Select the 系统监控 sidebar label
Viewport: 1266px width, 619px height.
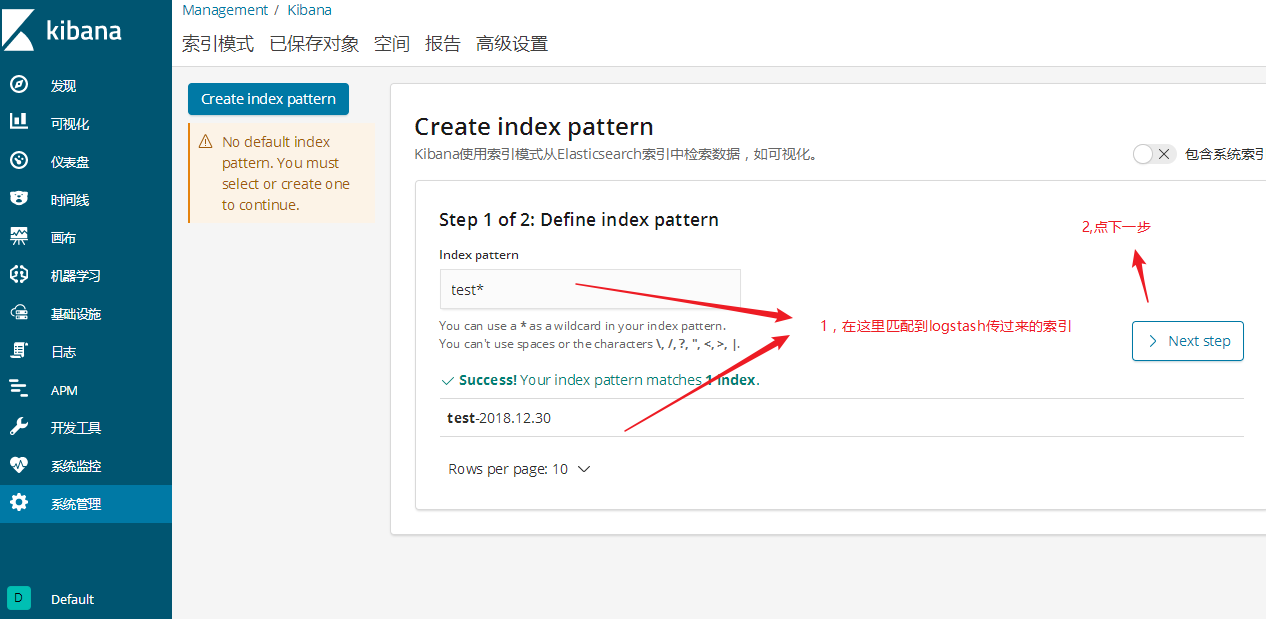[x=76, y=466]
